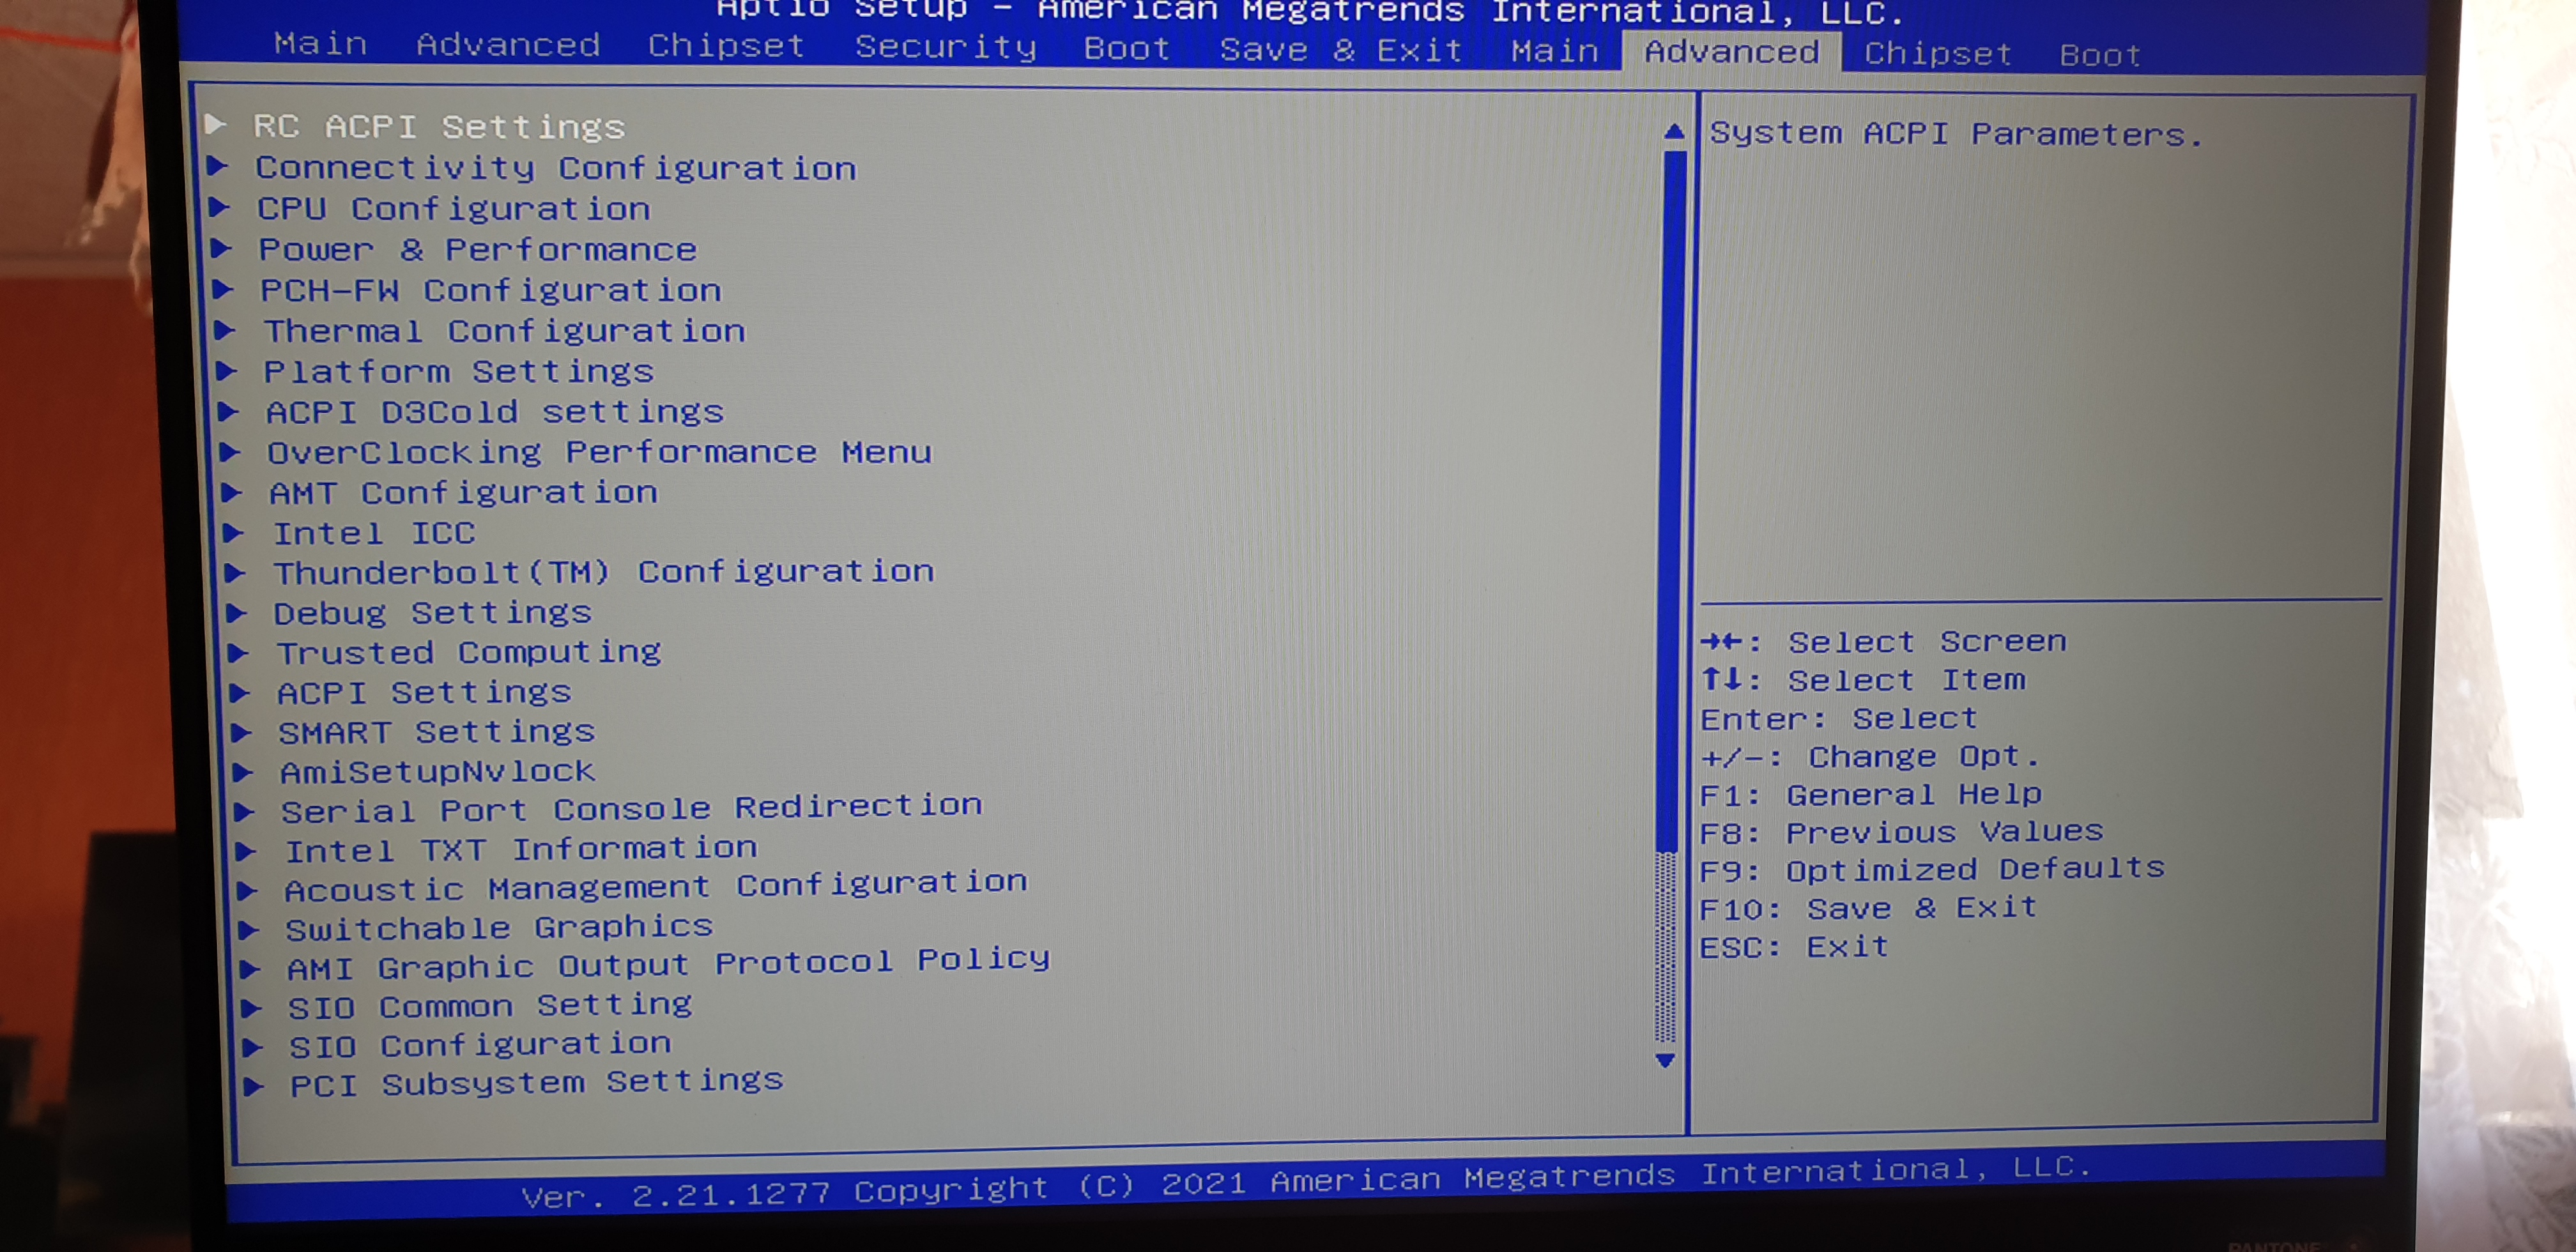This screenshot has width=2576, height=1252.
Task: Select Intel TXT Information entry
Action: click(521, 850)
